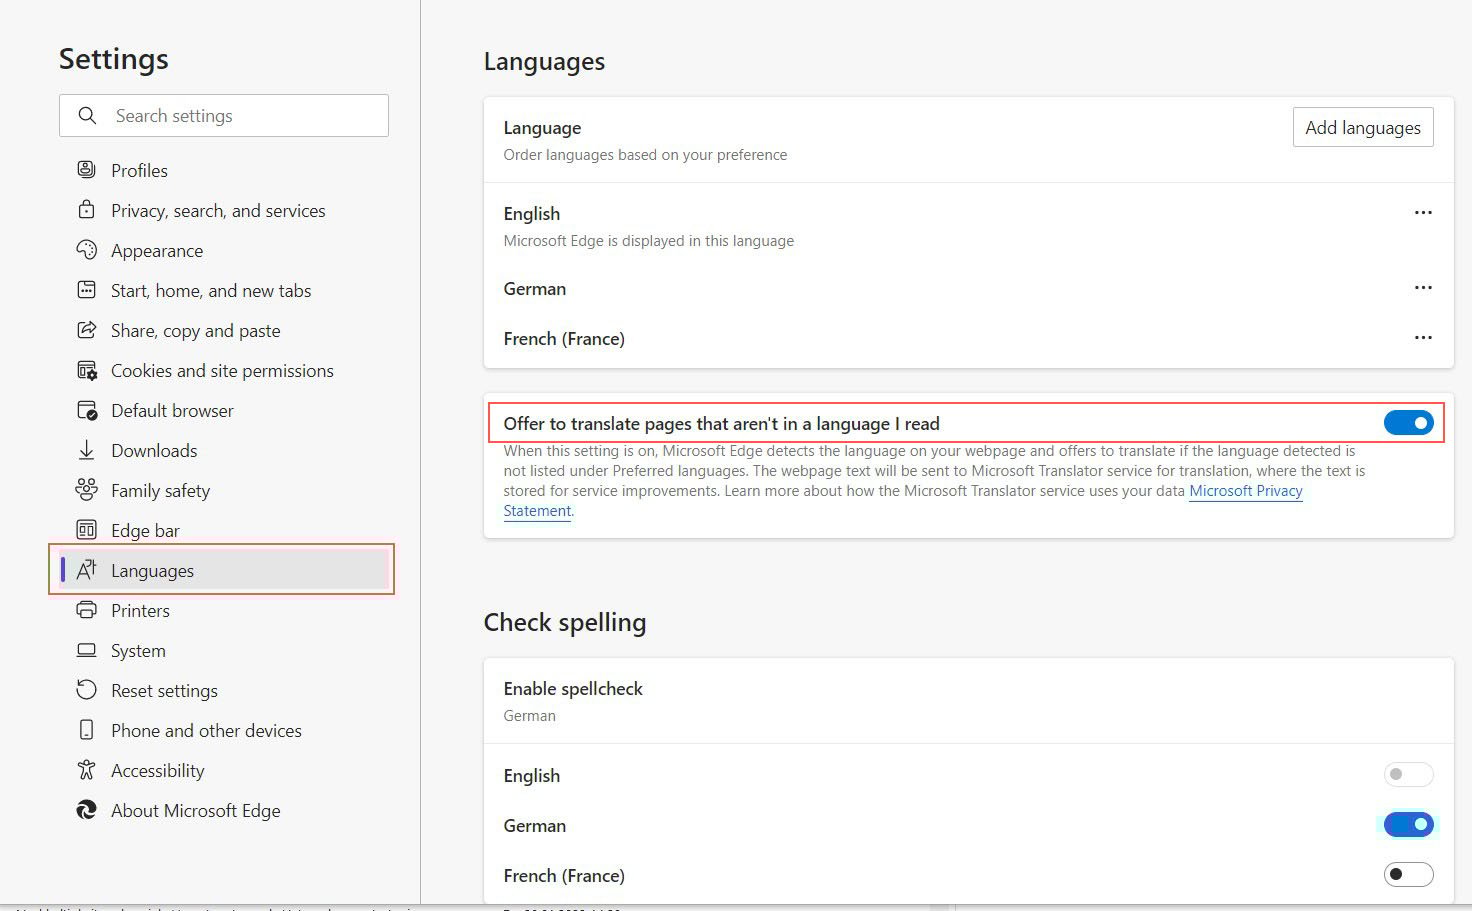1472x911 pixels.
Task: Select the Privacy, search, and services icon
Action: pos(88,210)
